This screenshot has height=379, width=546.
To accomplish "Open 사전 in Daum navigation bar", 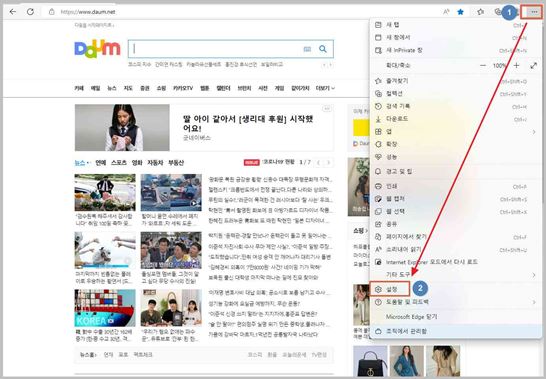I will [x=263, y=88].
